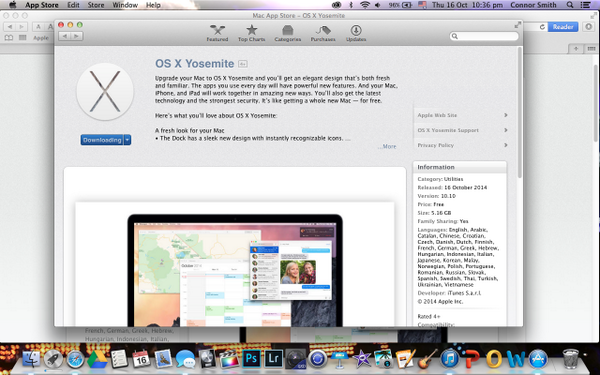The height and width of the screenshot is (375, 600).
Task: Open Google Drive in the Dock
Action: (97, 359)
